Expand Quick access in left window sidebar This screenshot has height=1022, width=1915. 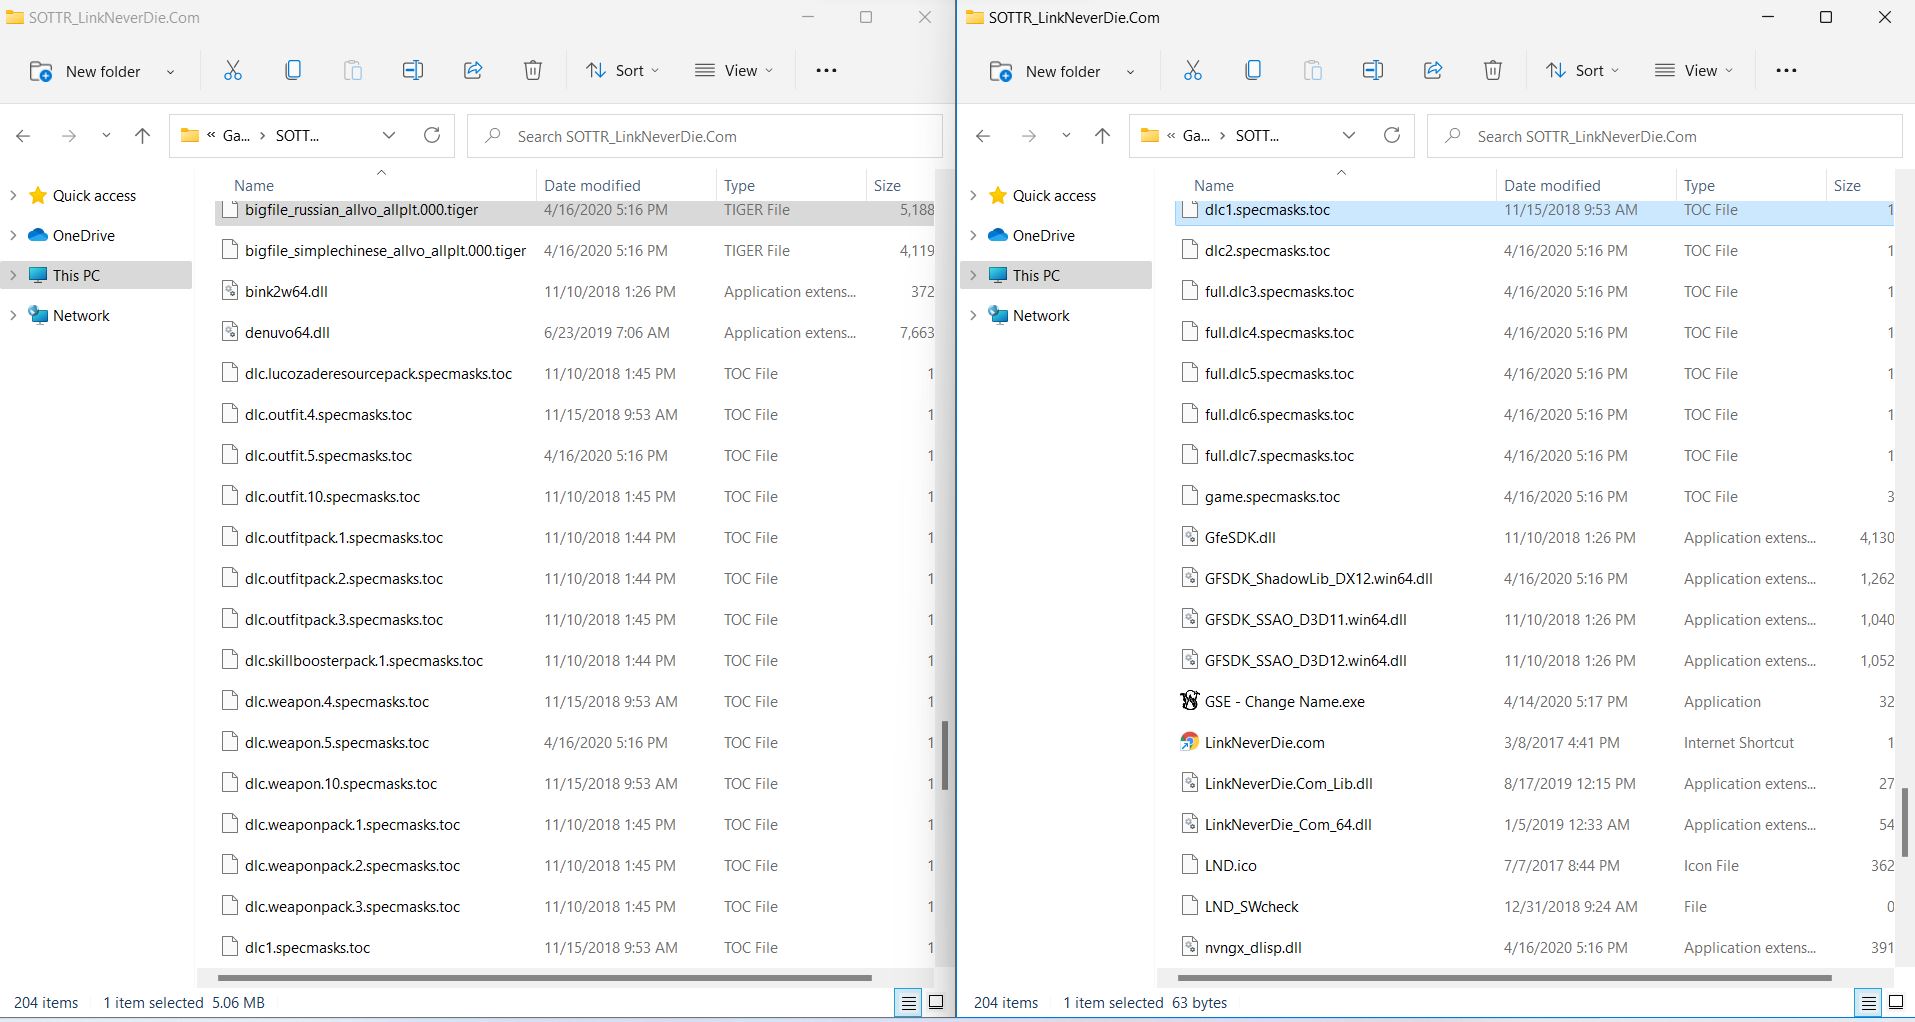click(x=13, y=196)
